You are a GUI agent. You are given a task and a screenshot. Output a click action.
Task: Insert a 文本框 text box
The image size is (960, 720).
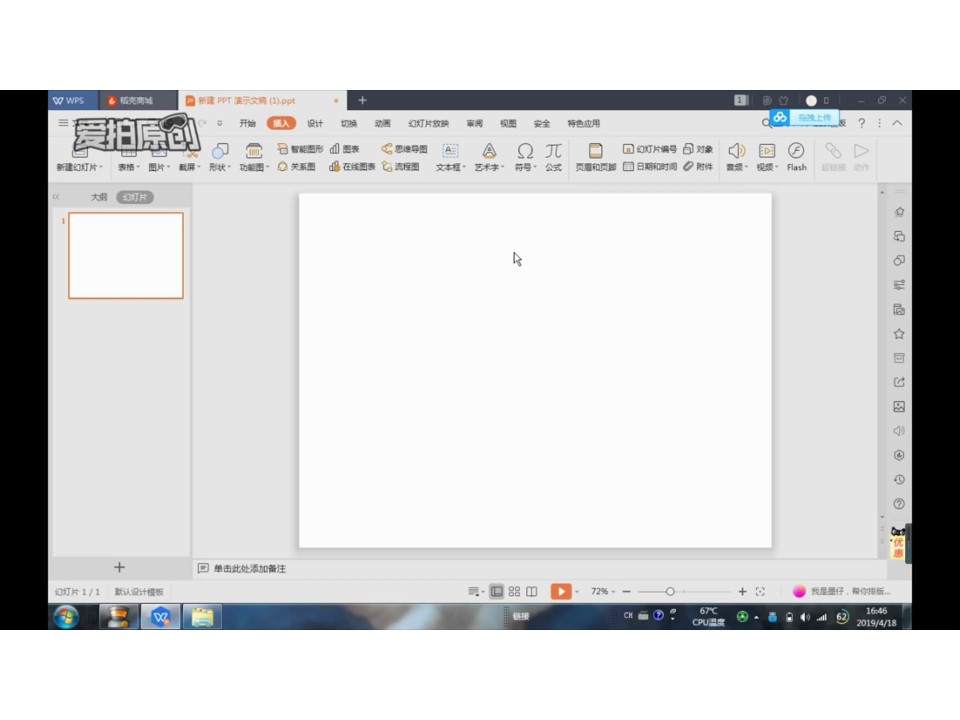(x=451, y=157)
